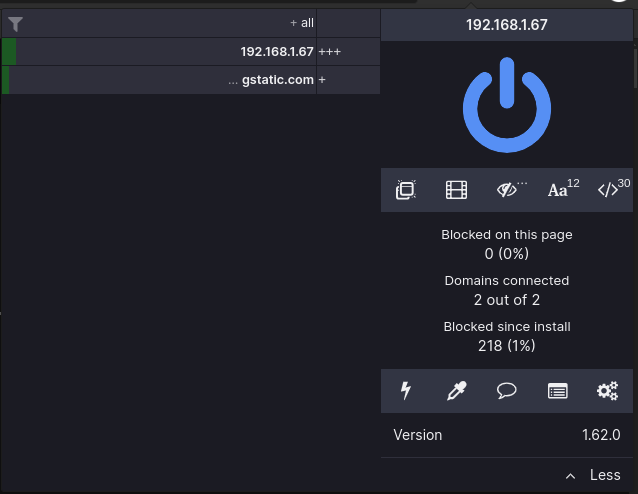Toggle the block large media icon

[x=456, y=190]
